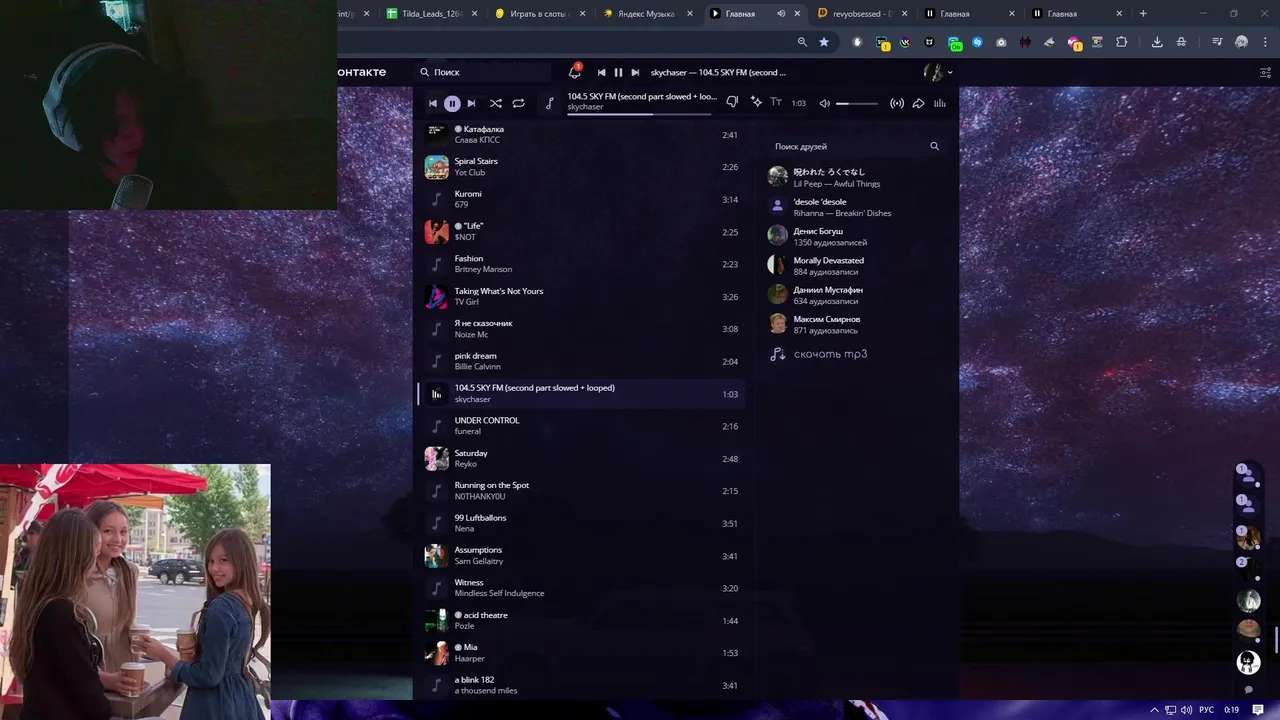The image size is (1280, 720).
Task: Click the 'Saturday' by Reyko cover thumbnail
Action: pos(436,458)
